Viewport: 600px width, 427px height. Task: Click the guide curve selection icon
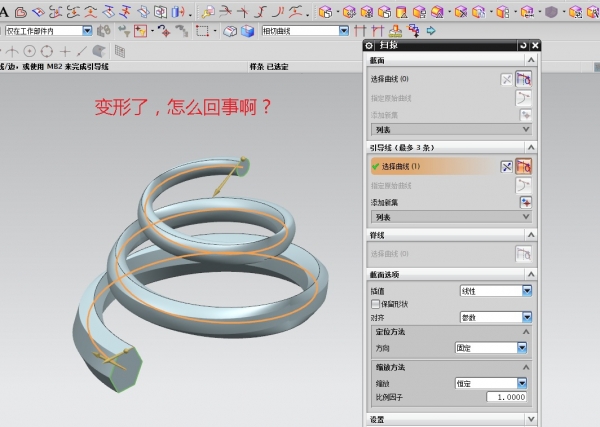coord(524,166)
